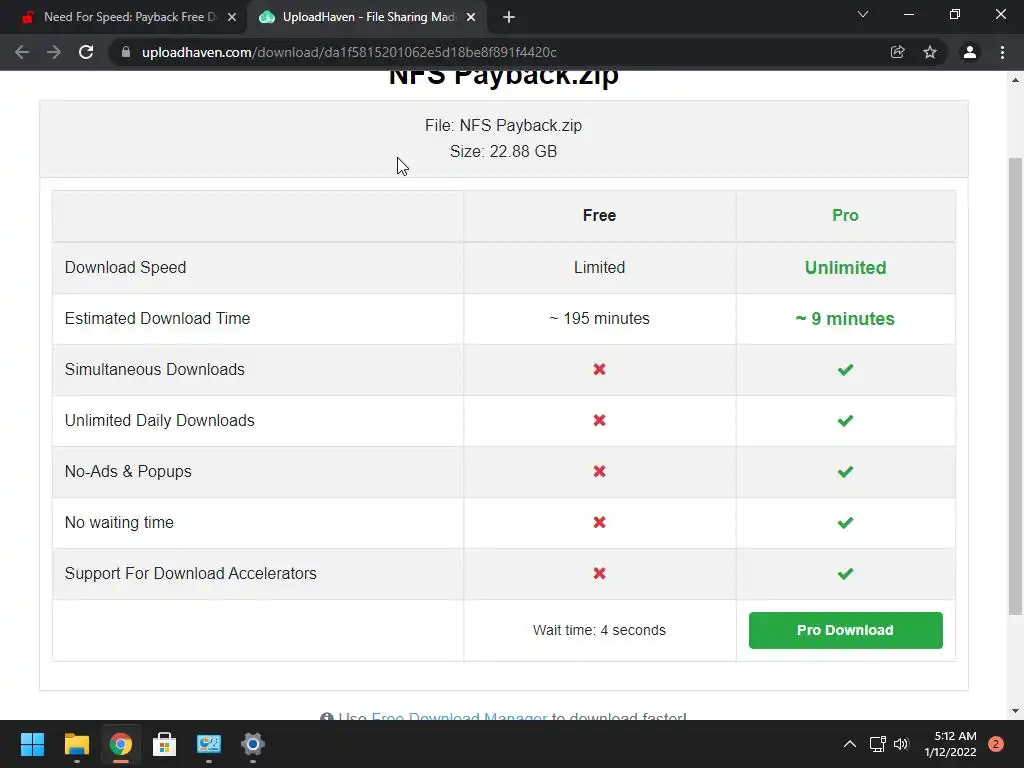Screen dimensions: 1024x768
Task: Click Support For Download Accelerators label
Action: (x=191, y=573)
